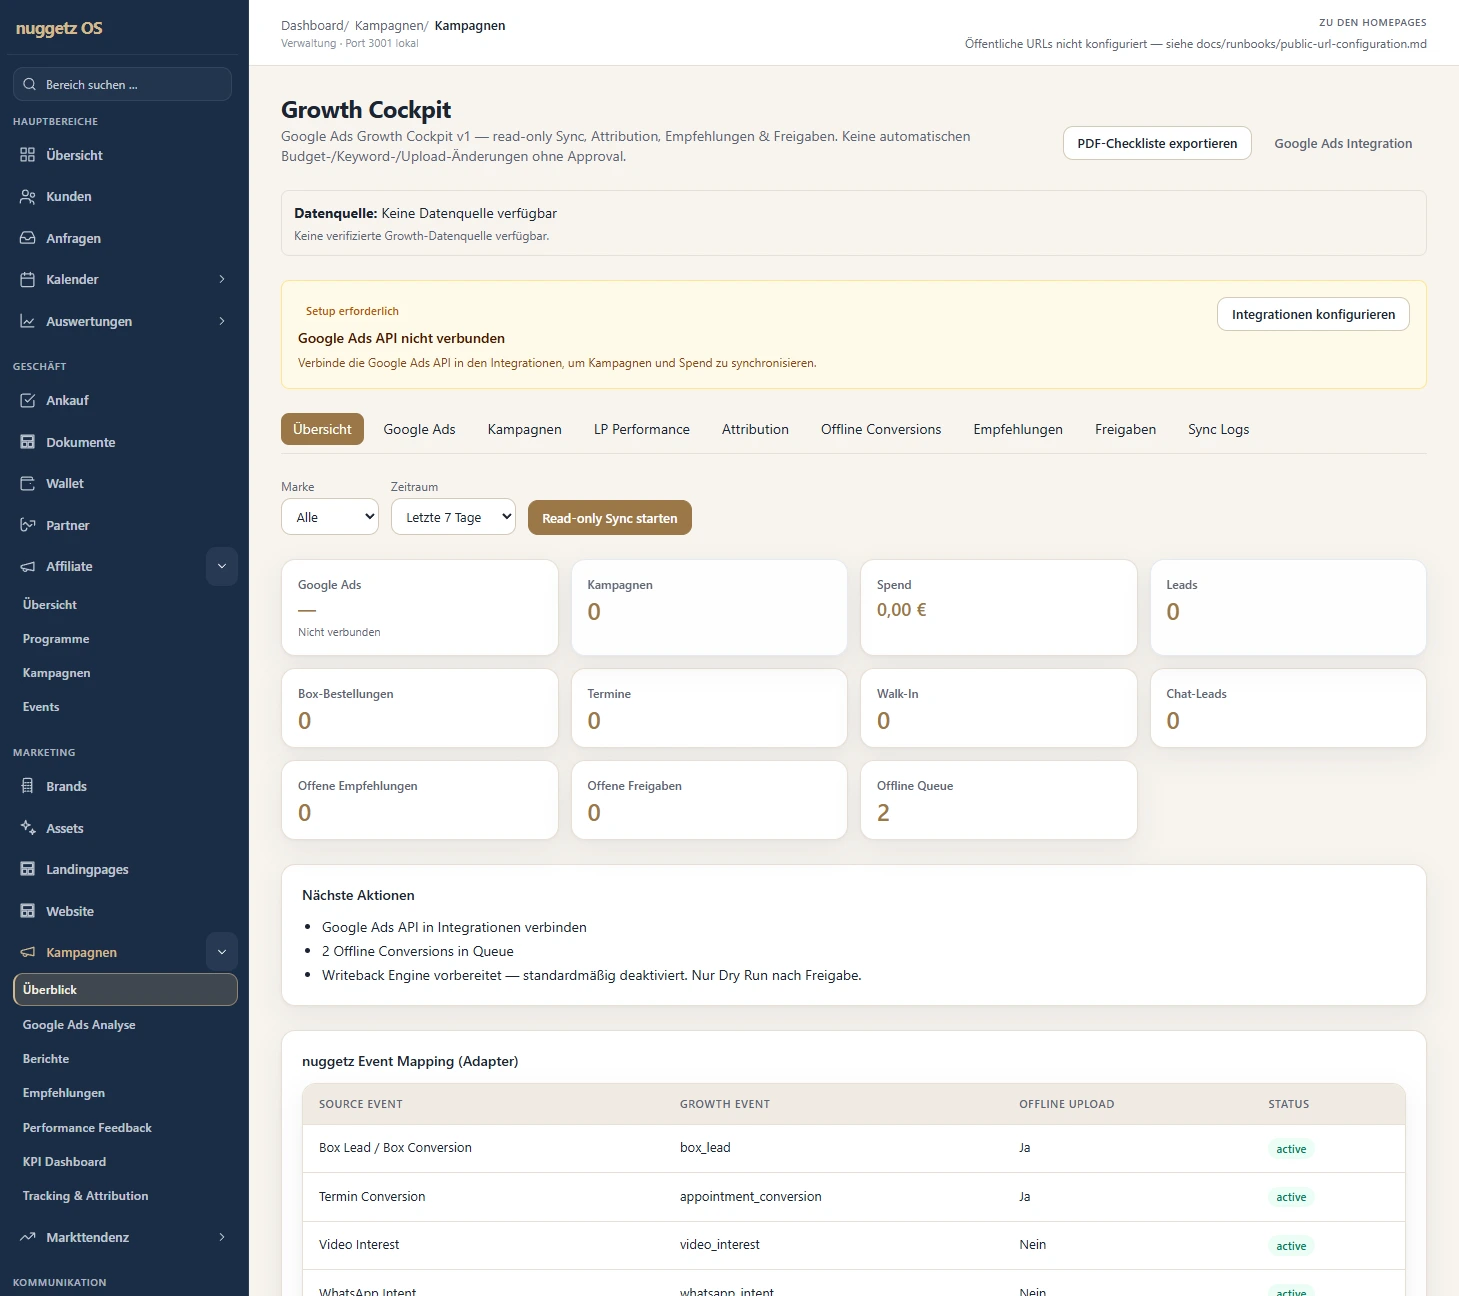Click the Affiliate megaphone icon
Viewport: 1459px width, 1296px height.
tap(28, 566)
